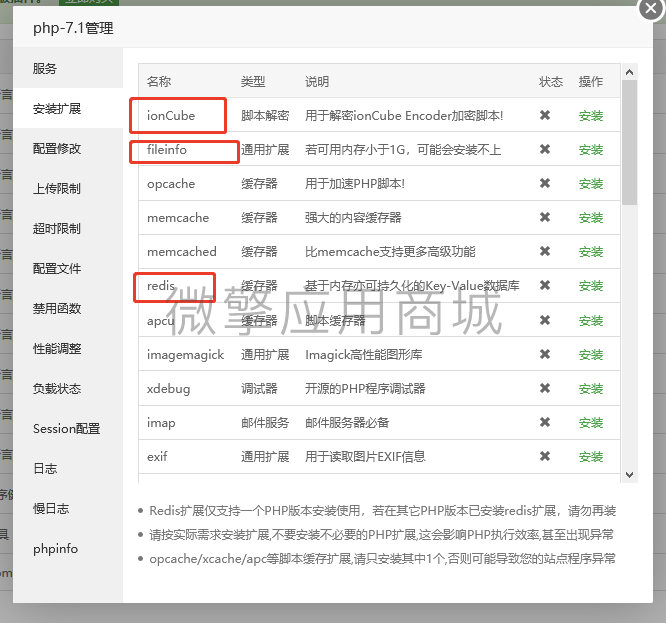
Task: Open the phpinfo tab
Action: tap(68, 549)
